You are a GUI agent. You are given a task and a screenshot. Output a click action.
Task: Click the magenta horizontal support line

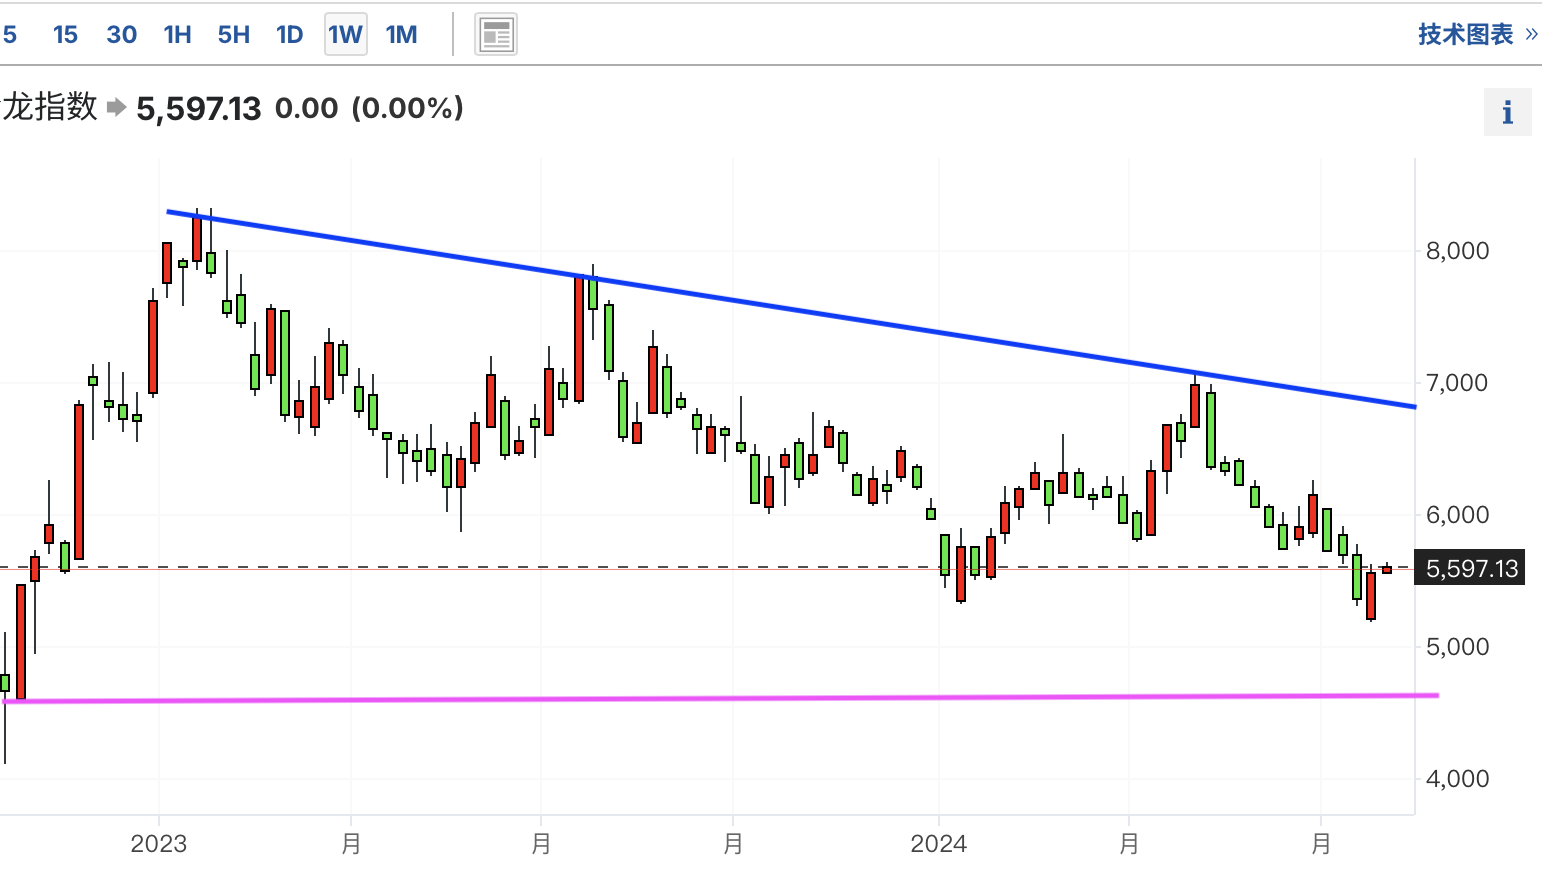point(720,698)
